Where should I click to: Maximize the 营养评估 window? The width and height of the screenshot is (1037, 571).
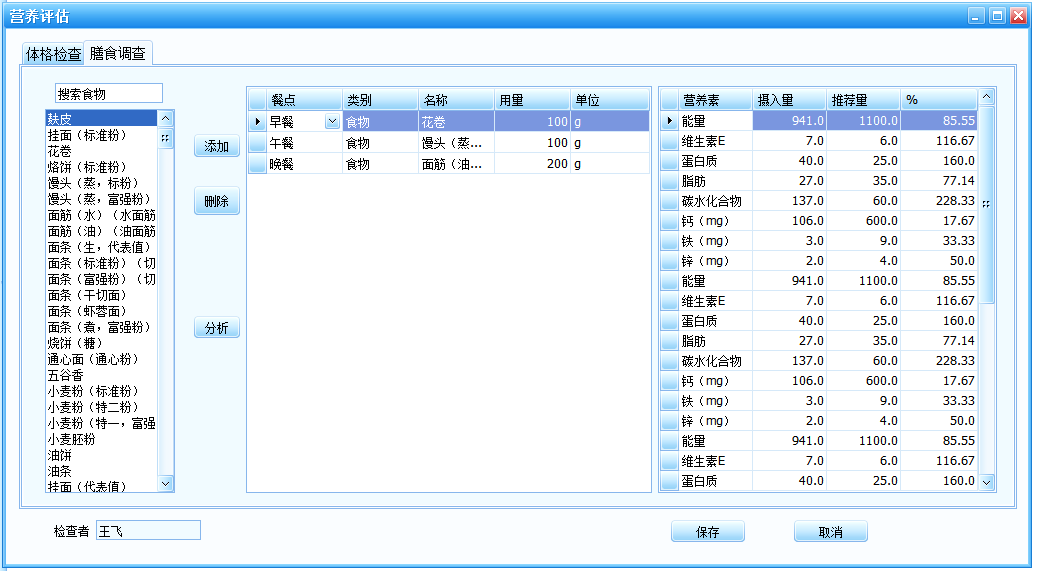[x=997, y=15]
